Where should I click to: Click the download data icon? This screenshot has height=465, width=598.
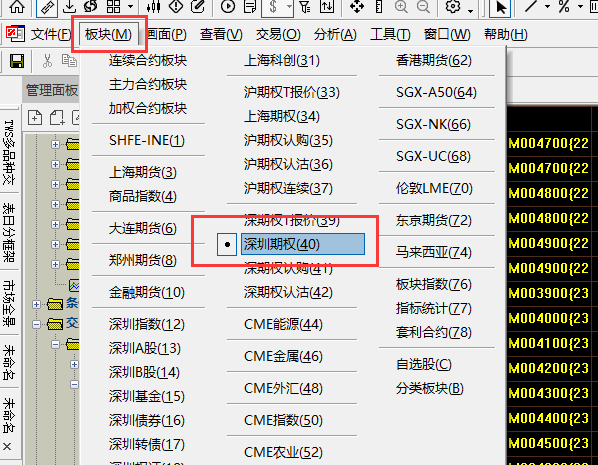point(69,6)
